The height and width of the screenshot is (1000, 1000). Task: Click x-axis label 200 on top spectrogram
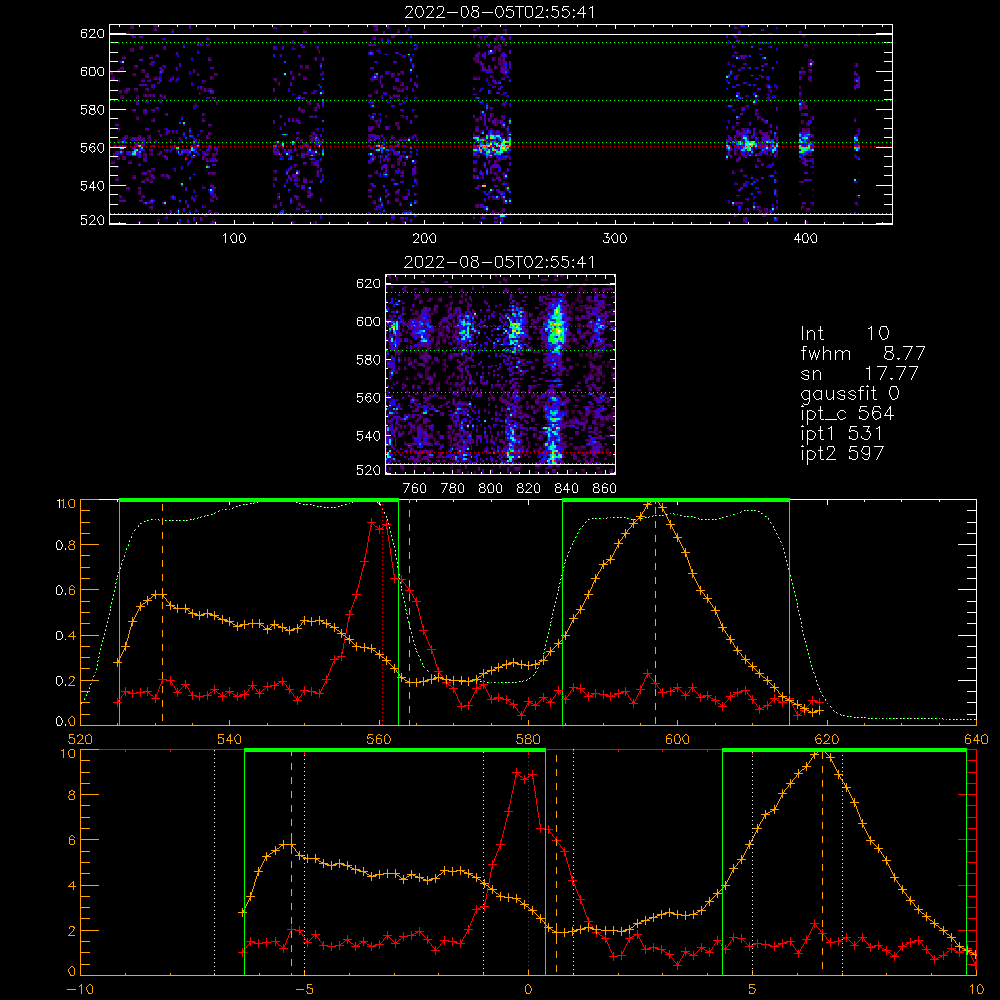pos(424,239)
